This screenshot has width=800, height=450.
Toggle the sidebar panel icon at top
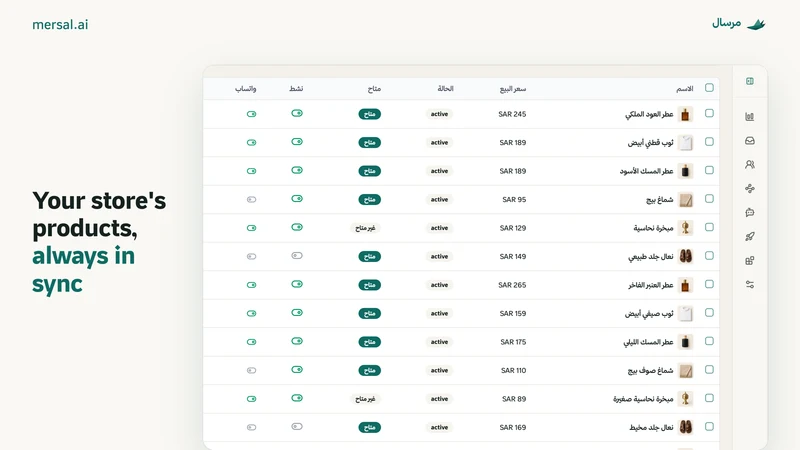pyautogui.click(x=749, y=81)
